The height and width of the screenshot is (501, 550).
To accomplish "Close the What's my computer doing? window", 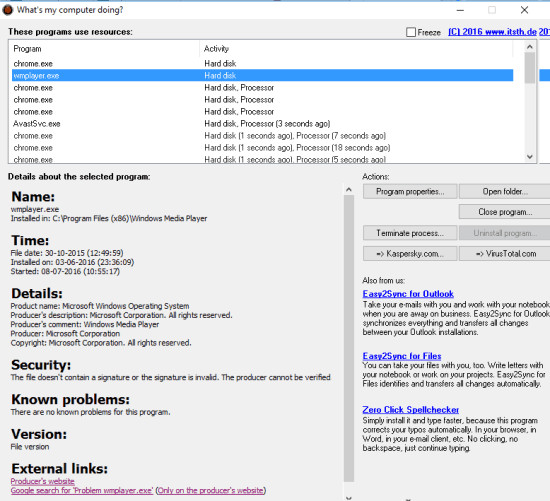I will coord(524,10).
